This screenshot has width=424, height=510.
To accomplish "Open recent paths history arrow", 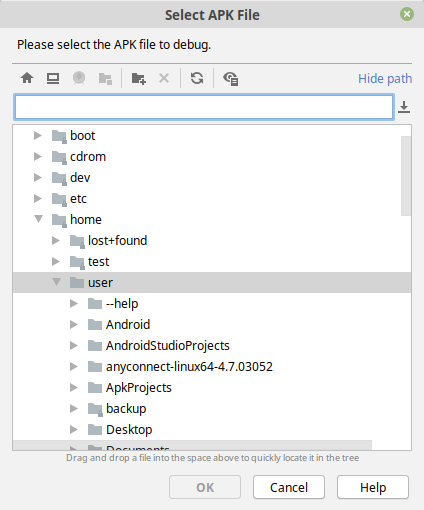I will pyautogui.click(x=404, y=107).
